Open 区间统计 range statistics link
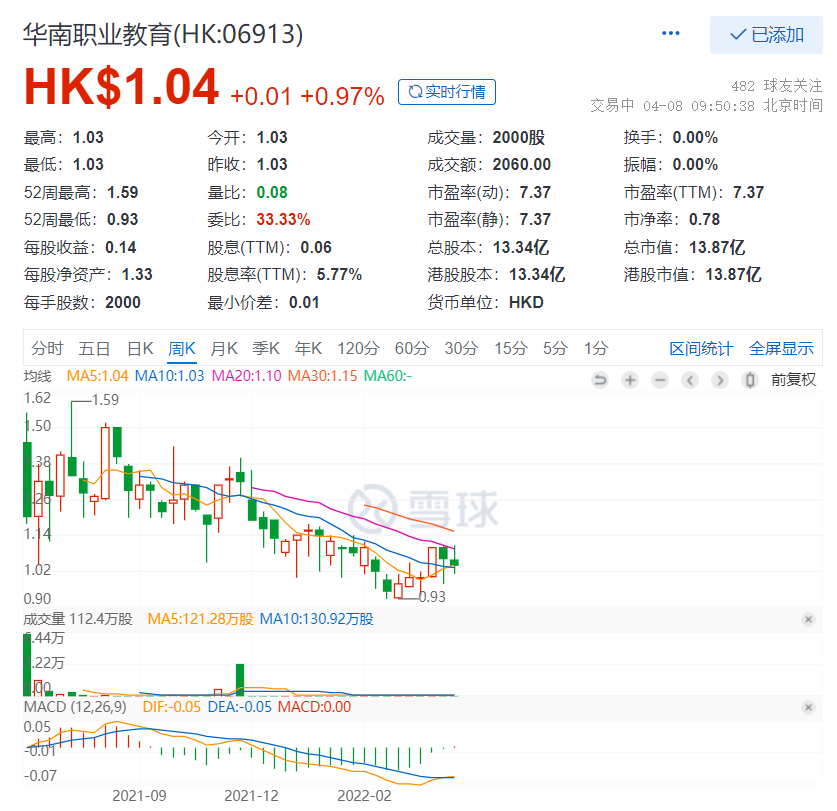 701,349
